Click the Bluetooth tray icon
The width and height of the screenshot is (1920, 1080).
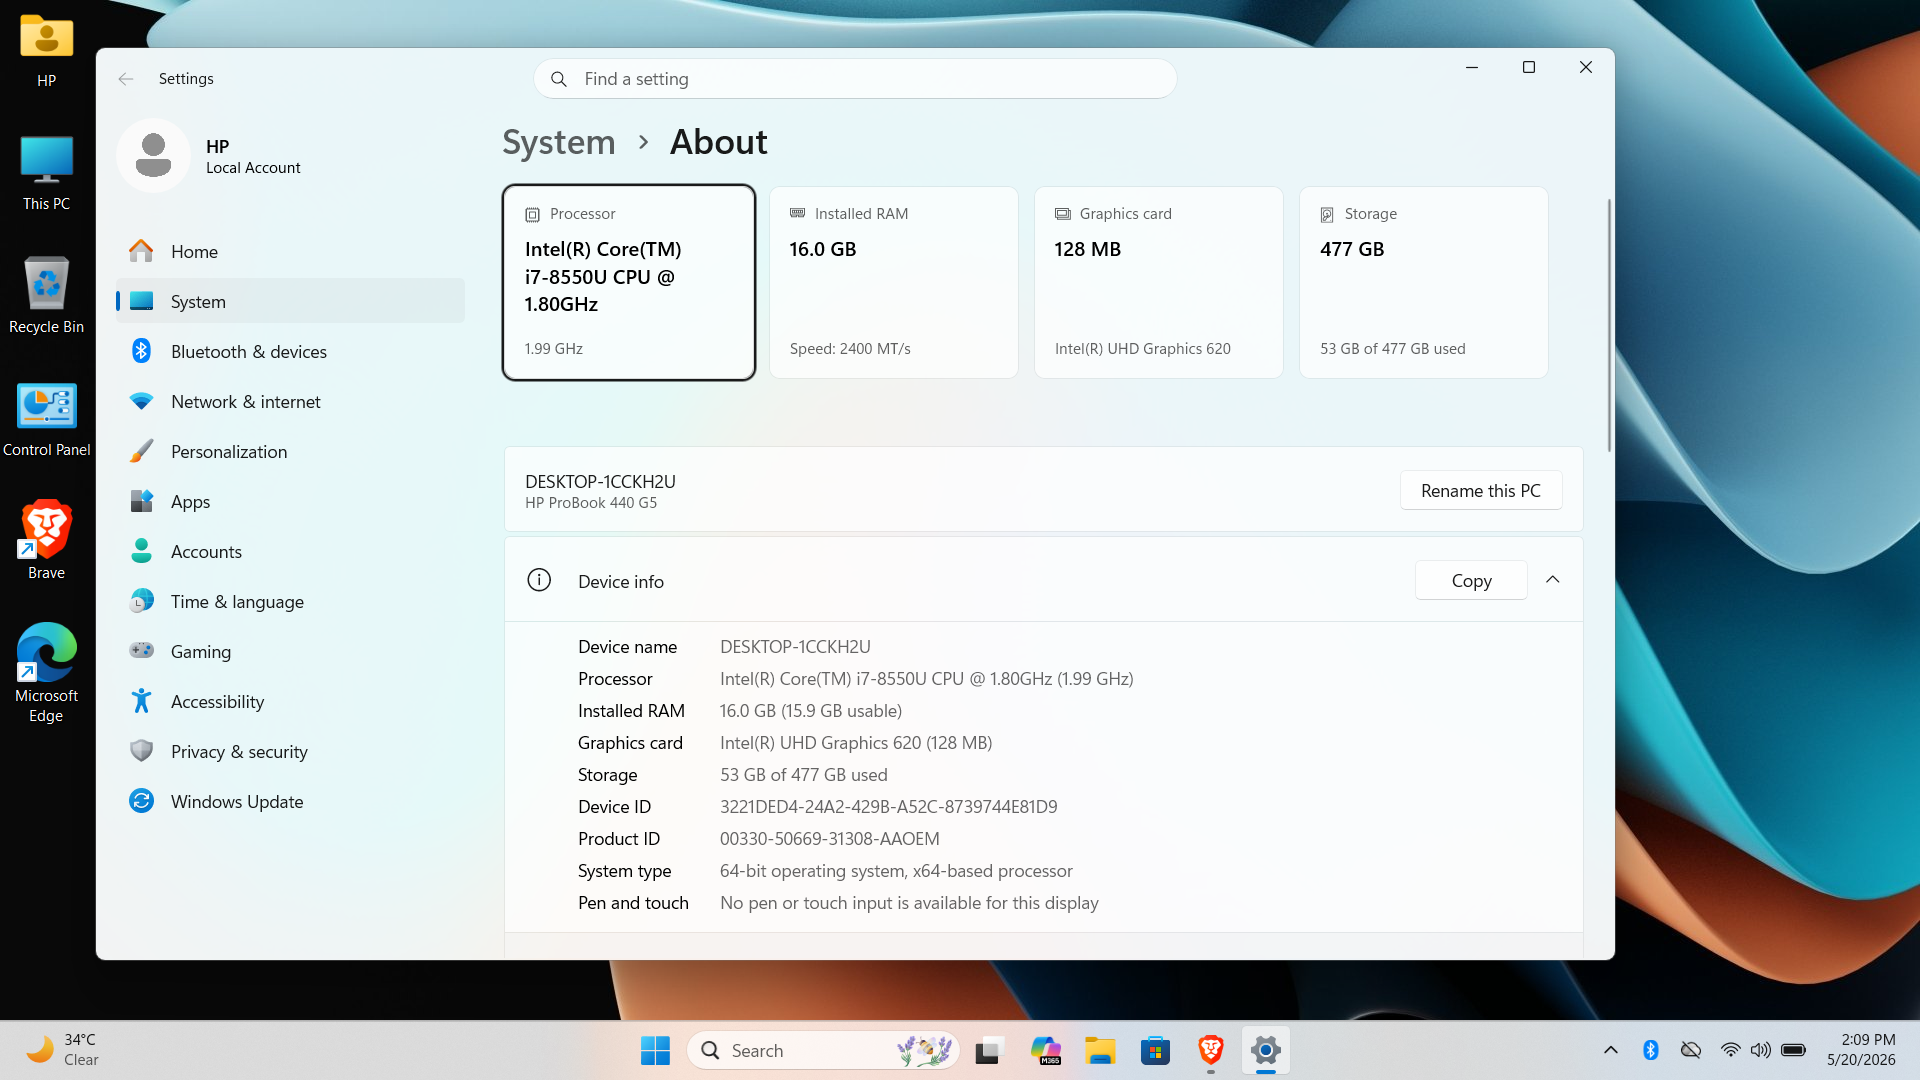[1651, 1050]
